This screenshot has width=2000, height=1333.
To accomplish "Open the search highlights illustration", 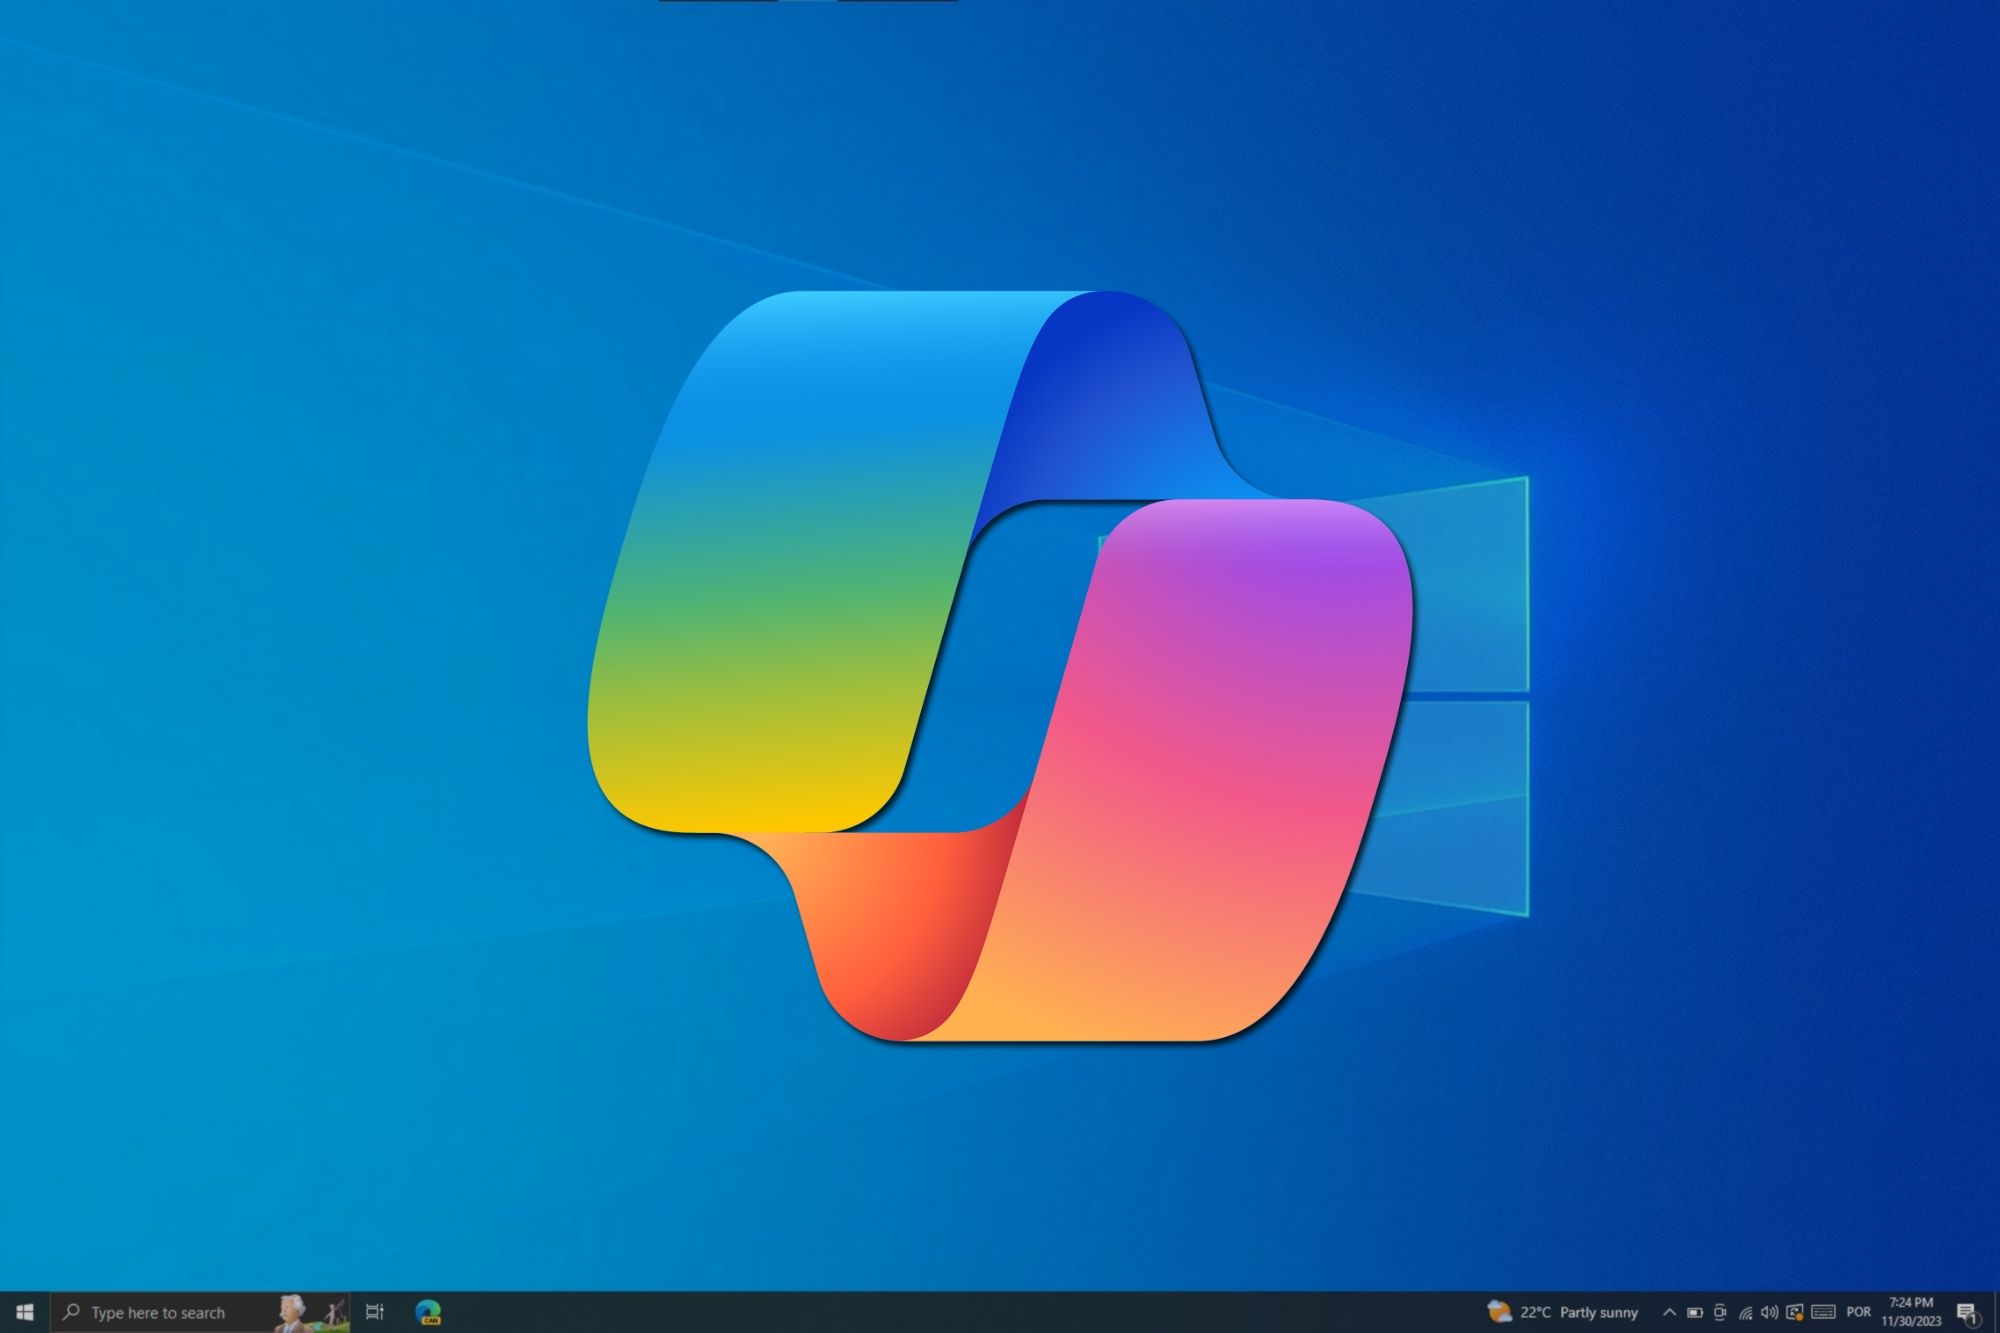I will (311, 1312).
